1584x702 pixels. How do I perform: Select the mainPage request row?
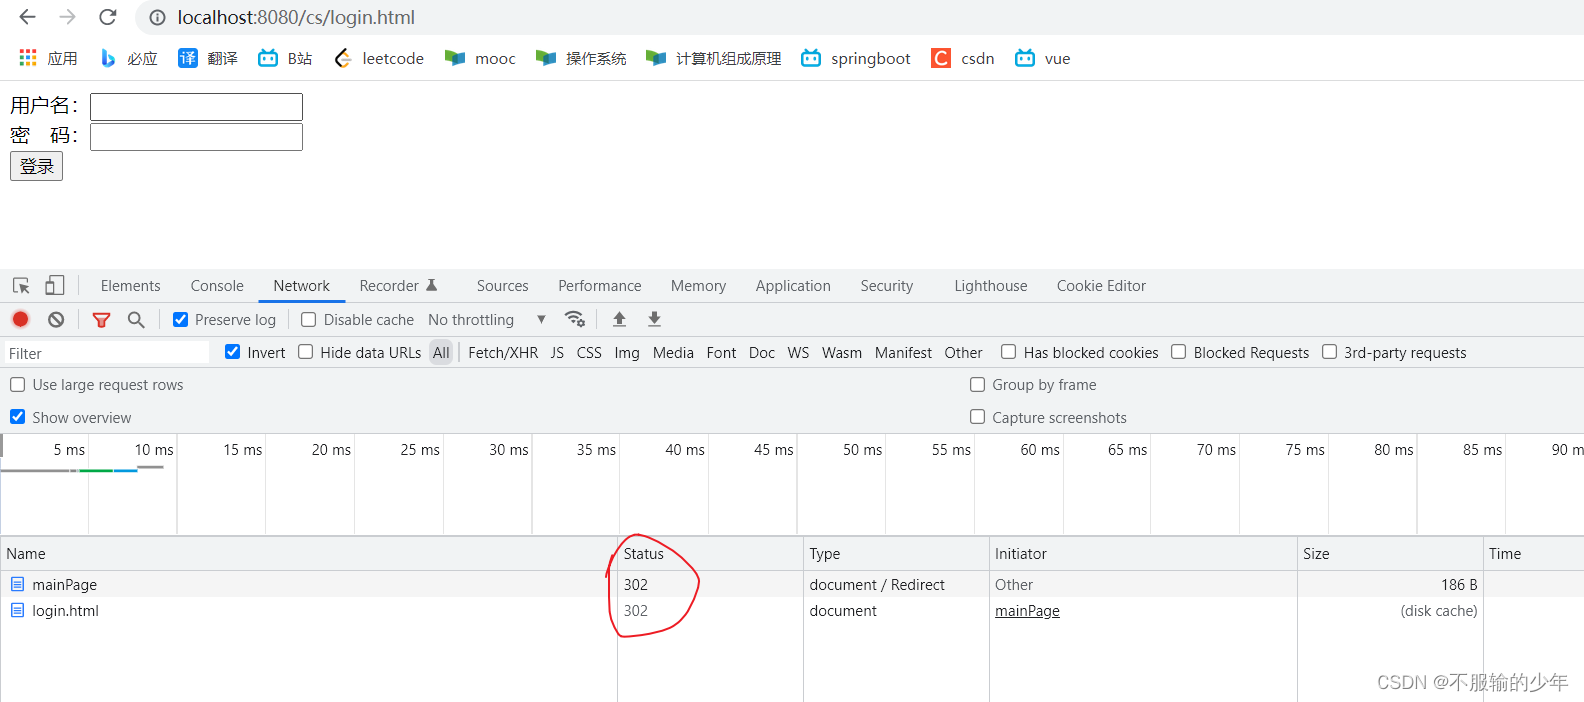[792, 584]
